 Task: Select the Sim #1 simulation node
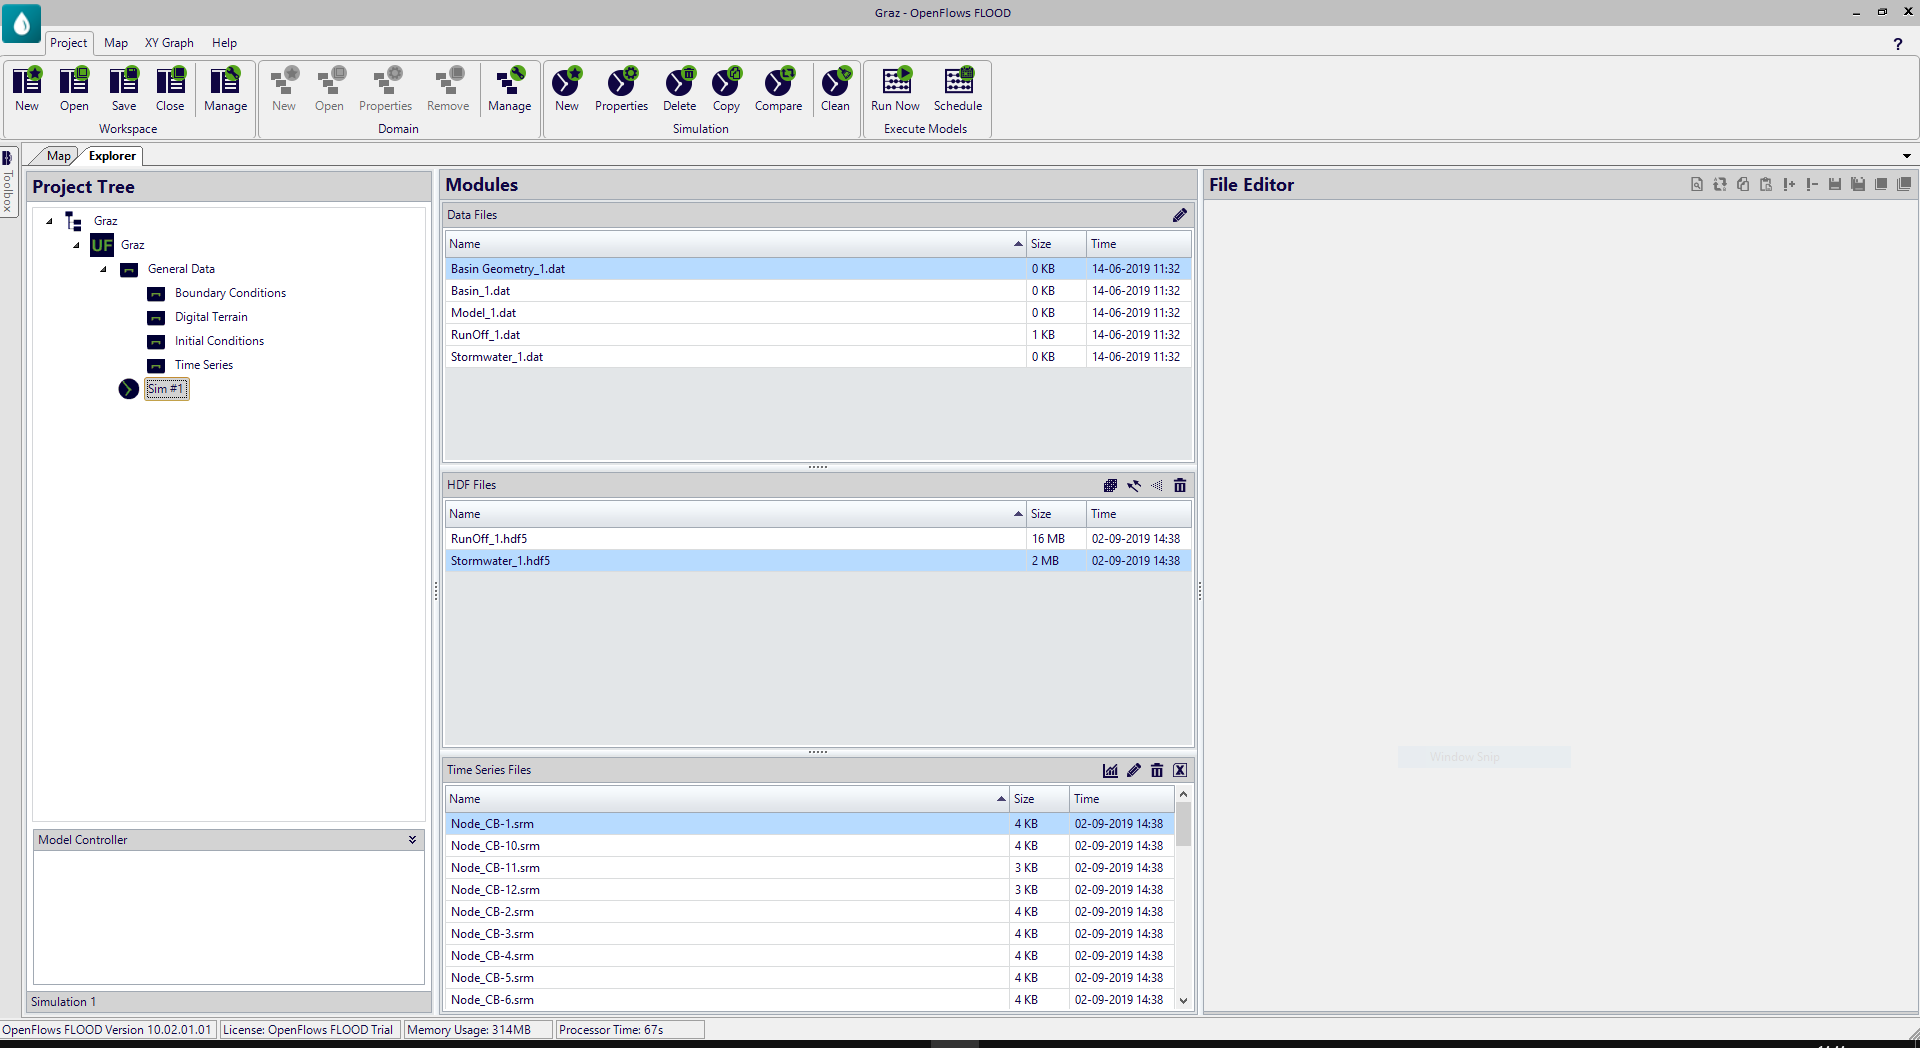click(166, 389)
